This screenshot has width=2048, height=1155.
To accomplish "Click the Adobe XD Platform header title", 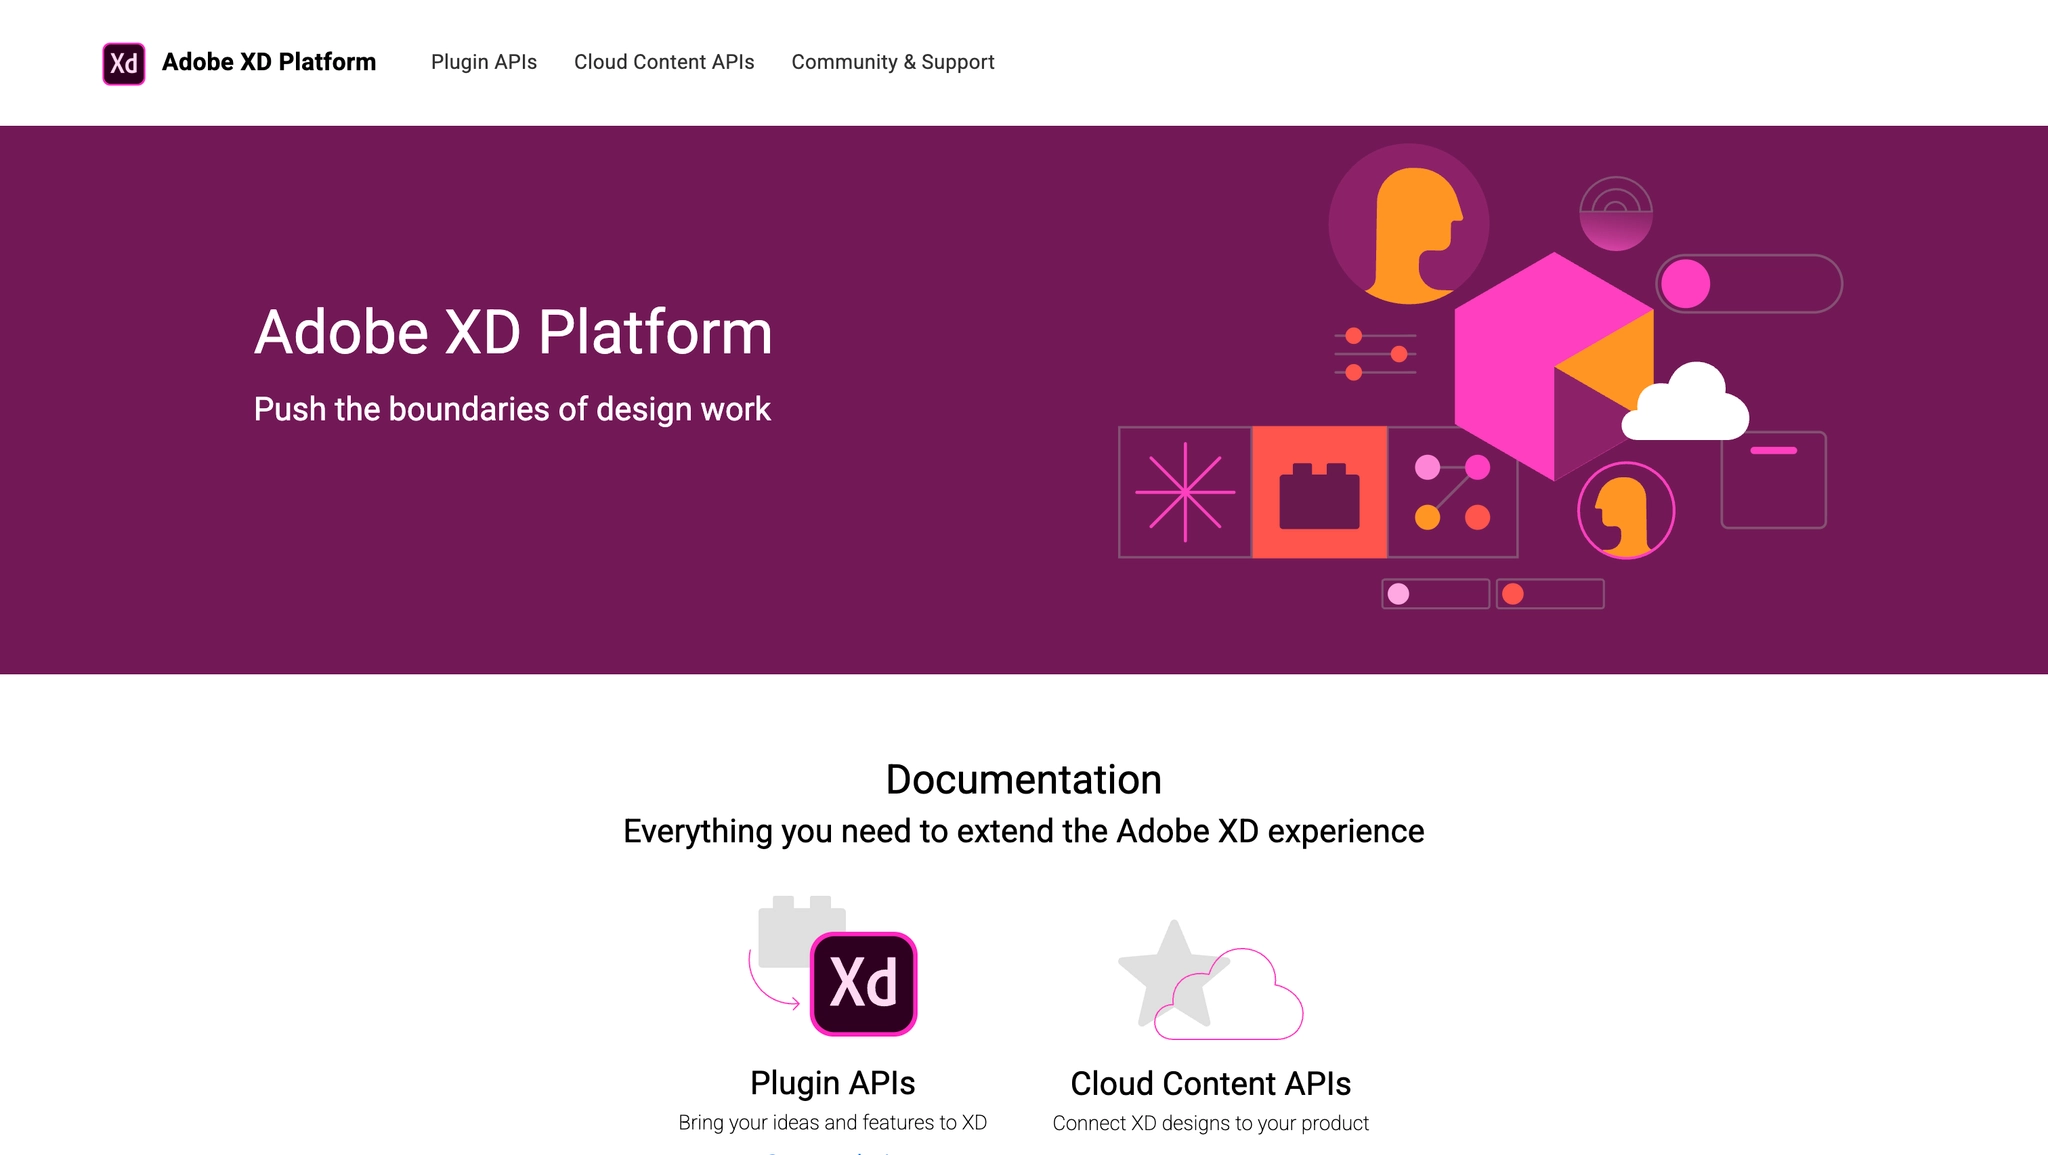I will pyautogui.click(x=269, y=62).
